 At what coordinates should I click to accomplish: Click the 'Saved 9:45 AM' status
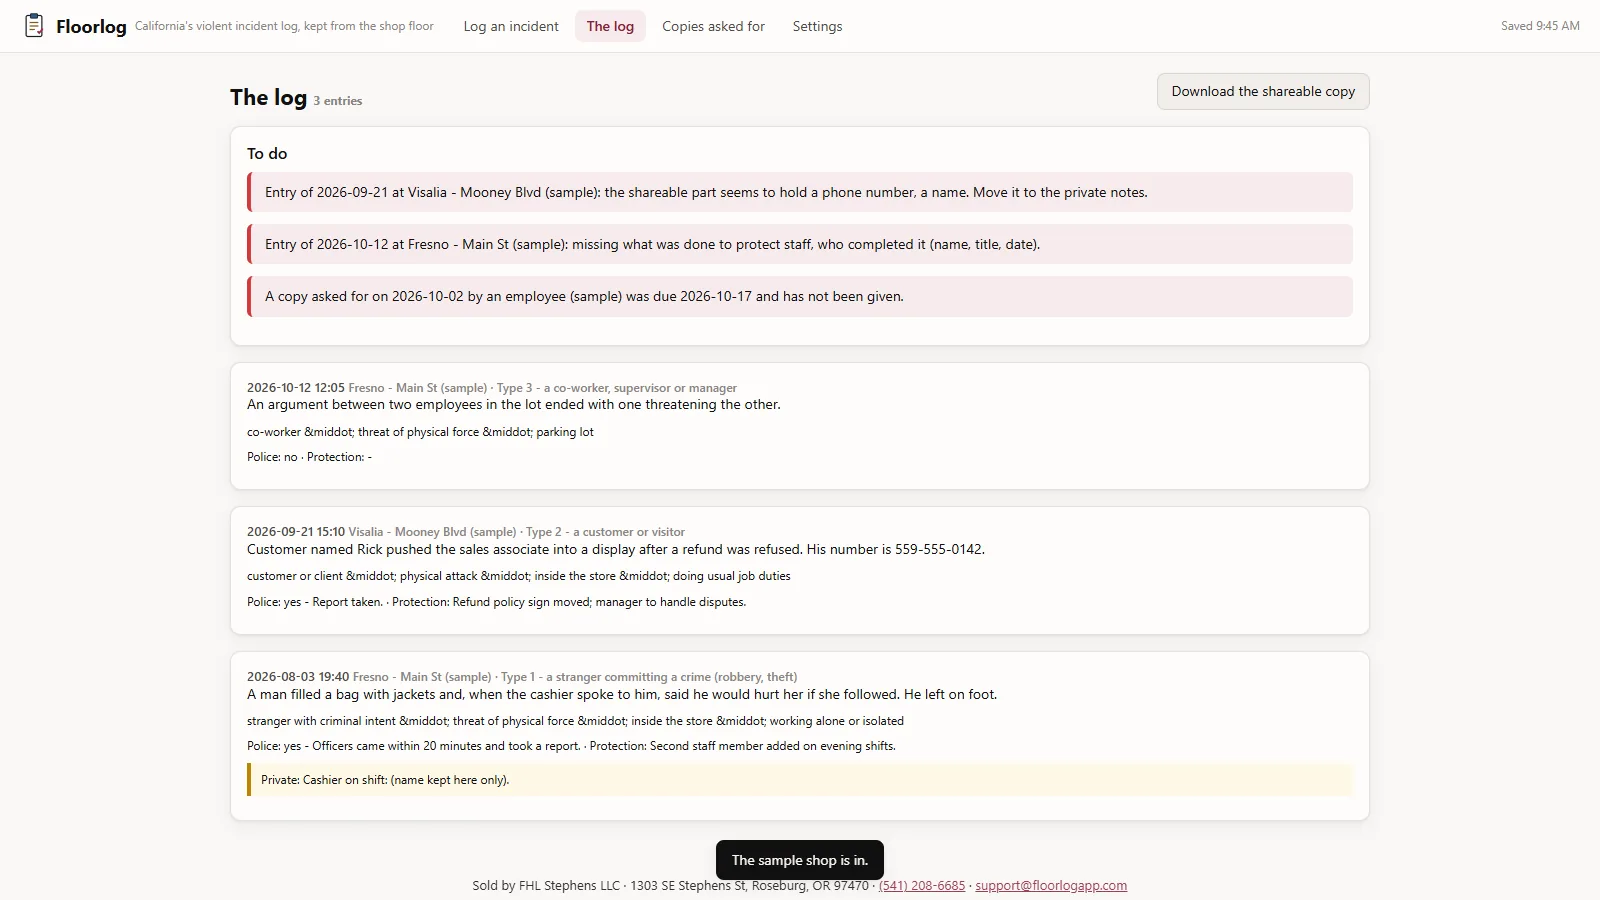1540,26
